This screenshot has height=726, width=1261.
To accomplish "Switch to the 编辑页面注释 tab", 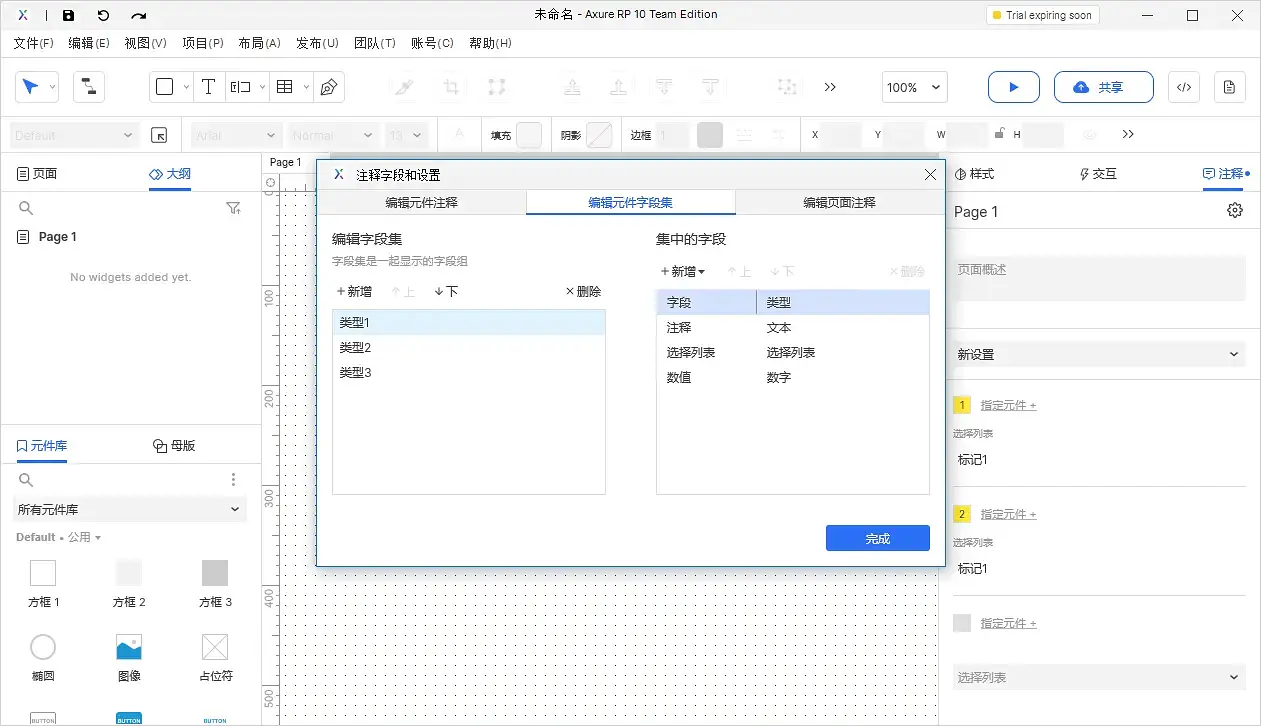I will (x=840, y=201).
